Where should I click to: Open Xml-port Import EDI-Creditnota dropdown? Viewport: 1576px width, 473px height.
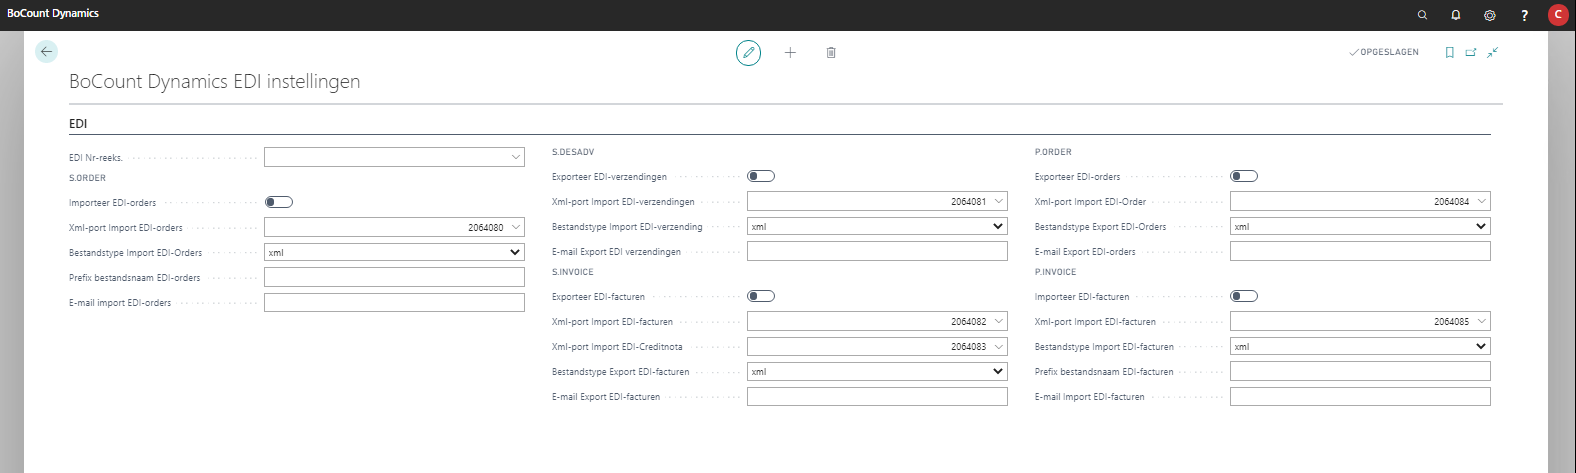(x=999, y=347)
